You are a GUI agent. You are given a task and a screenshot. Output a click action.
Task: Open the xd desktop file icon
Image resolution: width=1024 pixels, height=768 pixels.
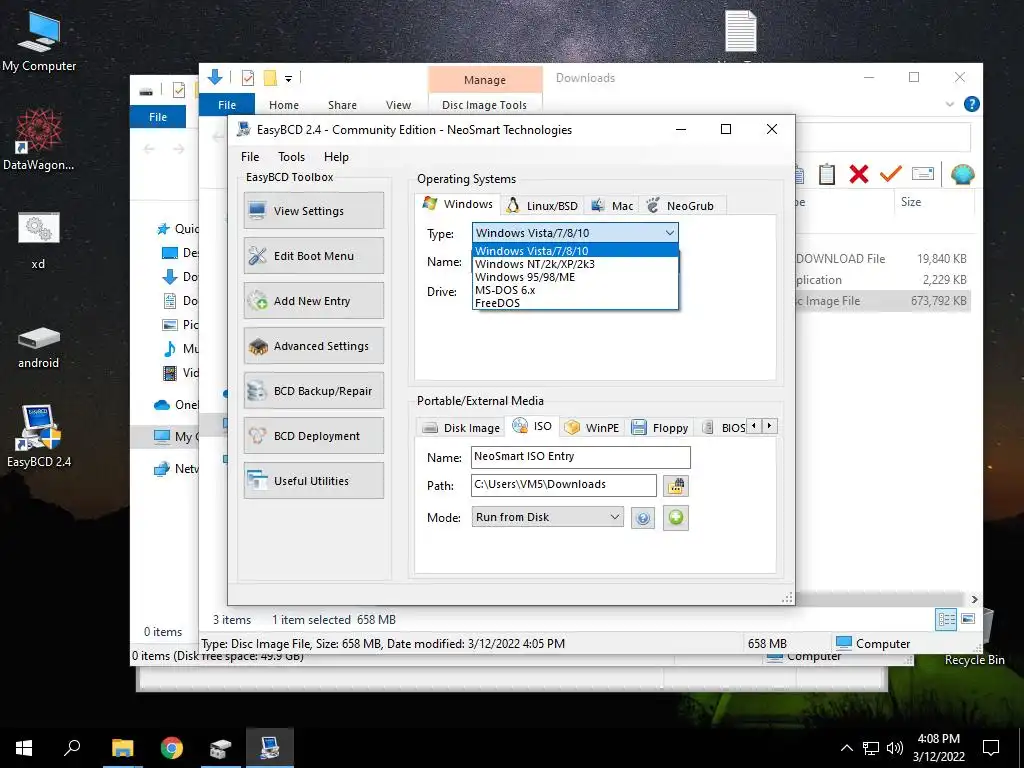[39, 241]
